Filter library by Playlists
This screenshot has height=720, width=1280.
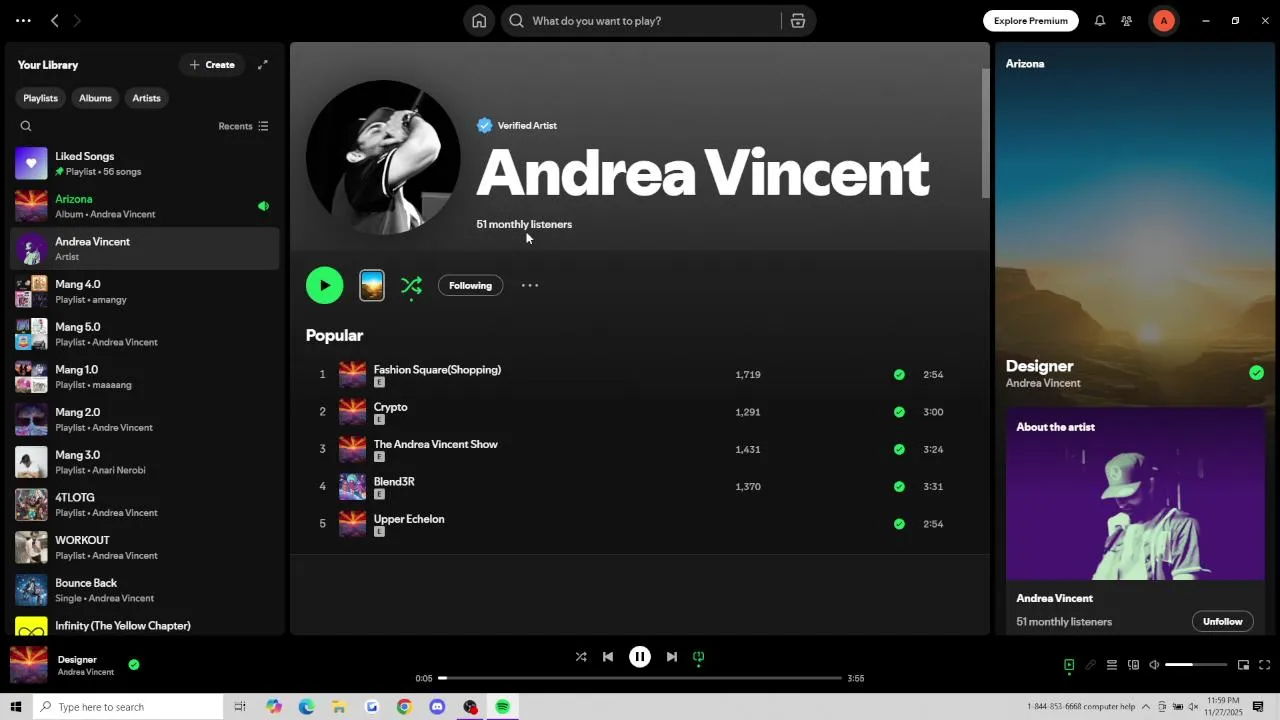pyautogui.click(x=40, y=98)
